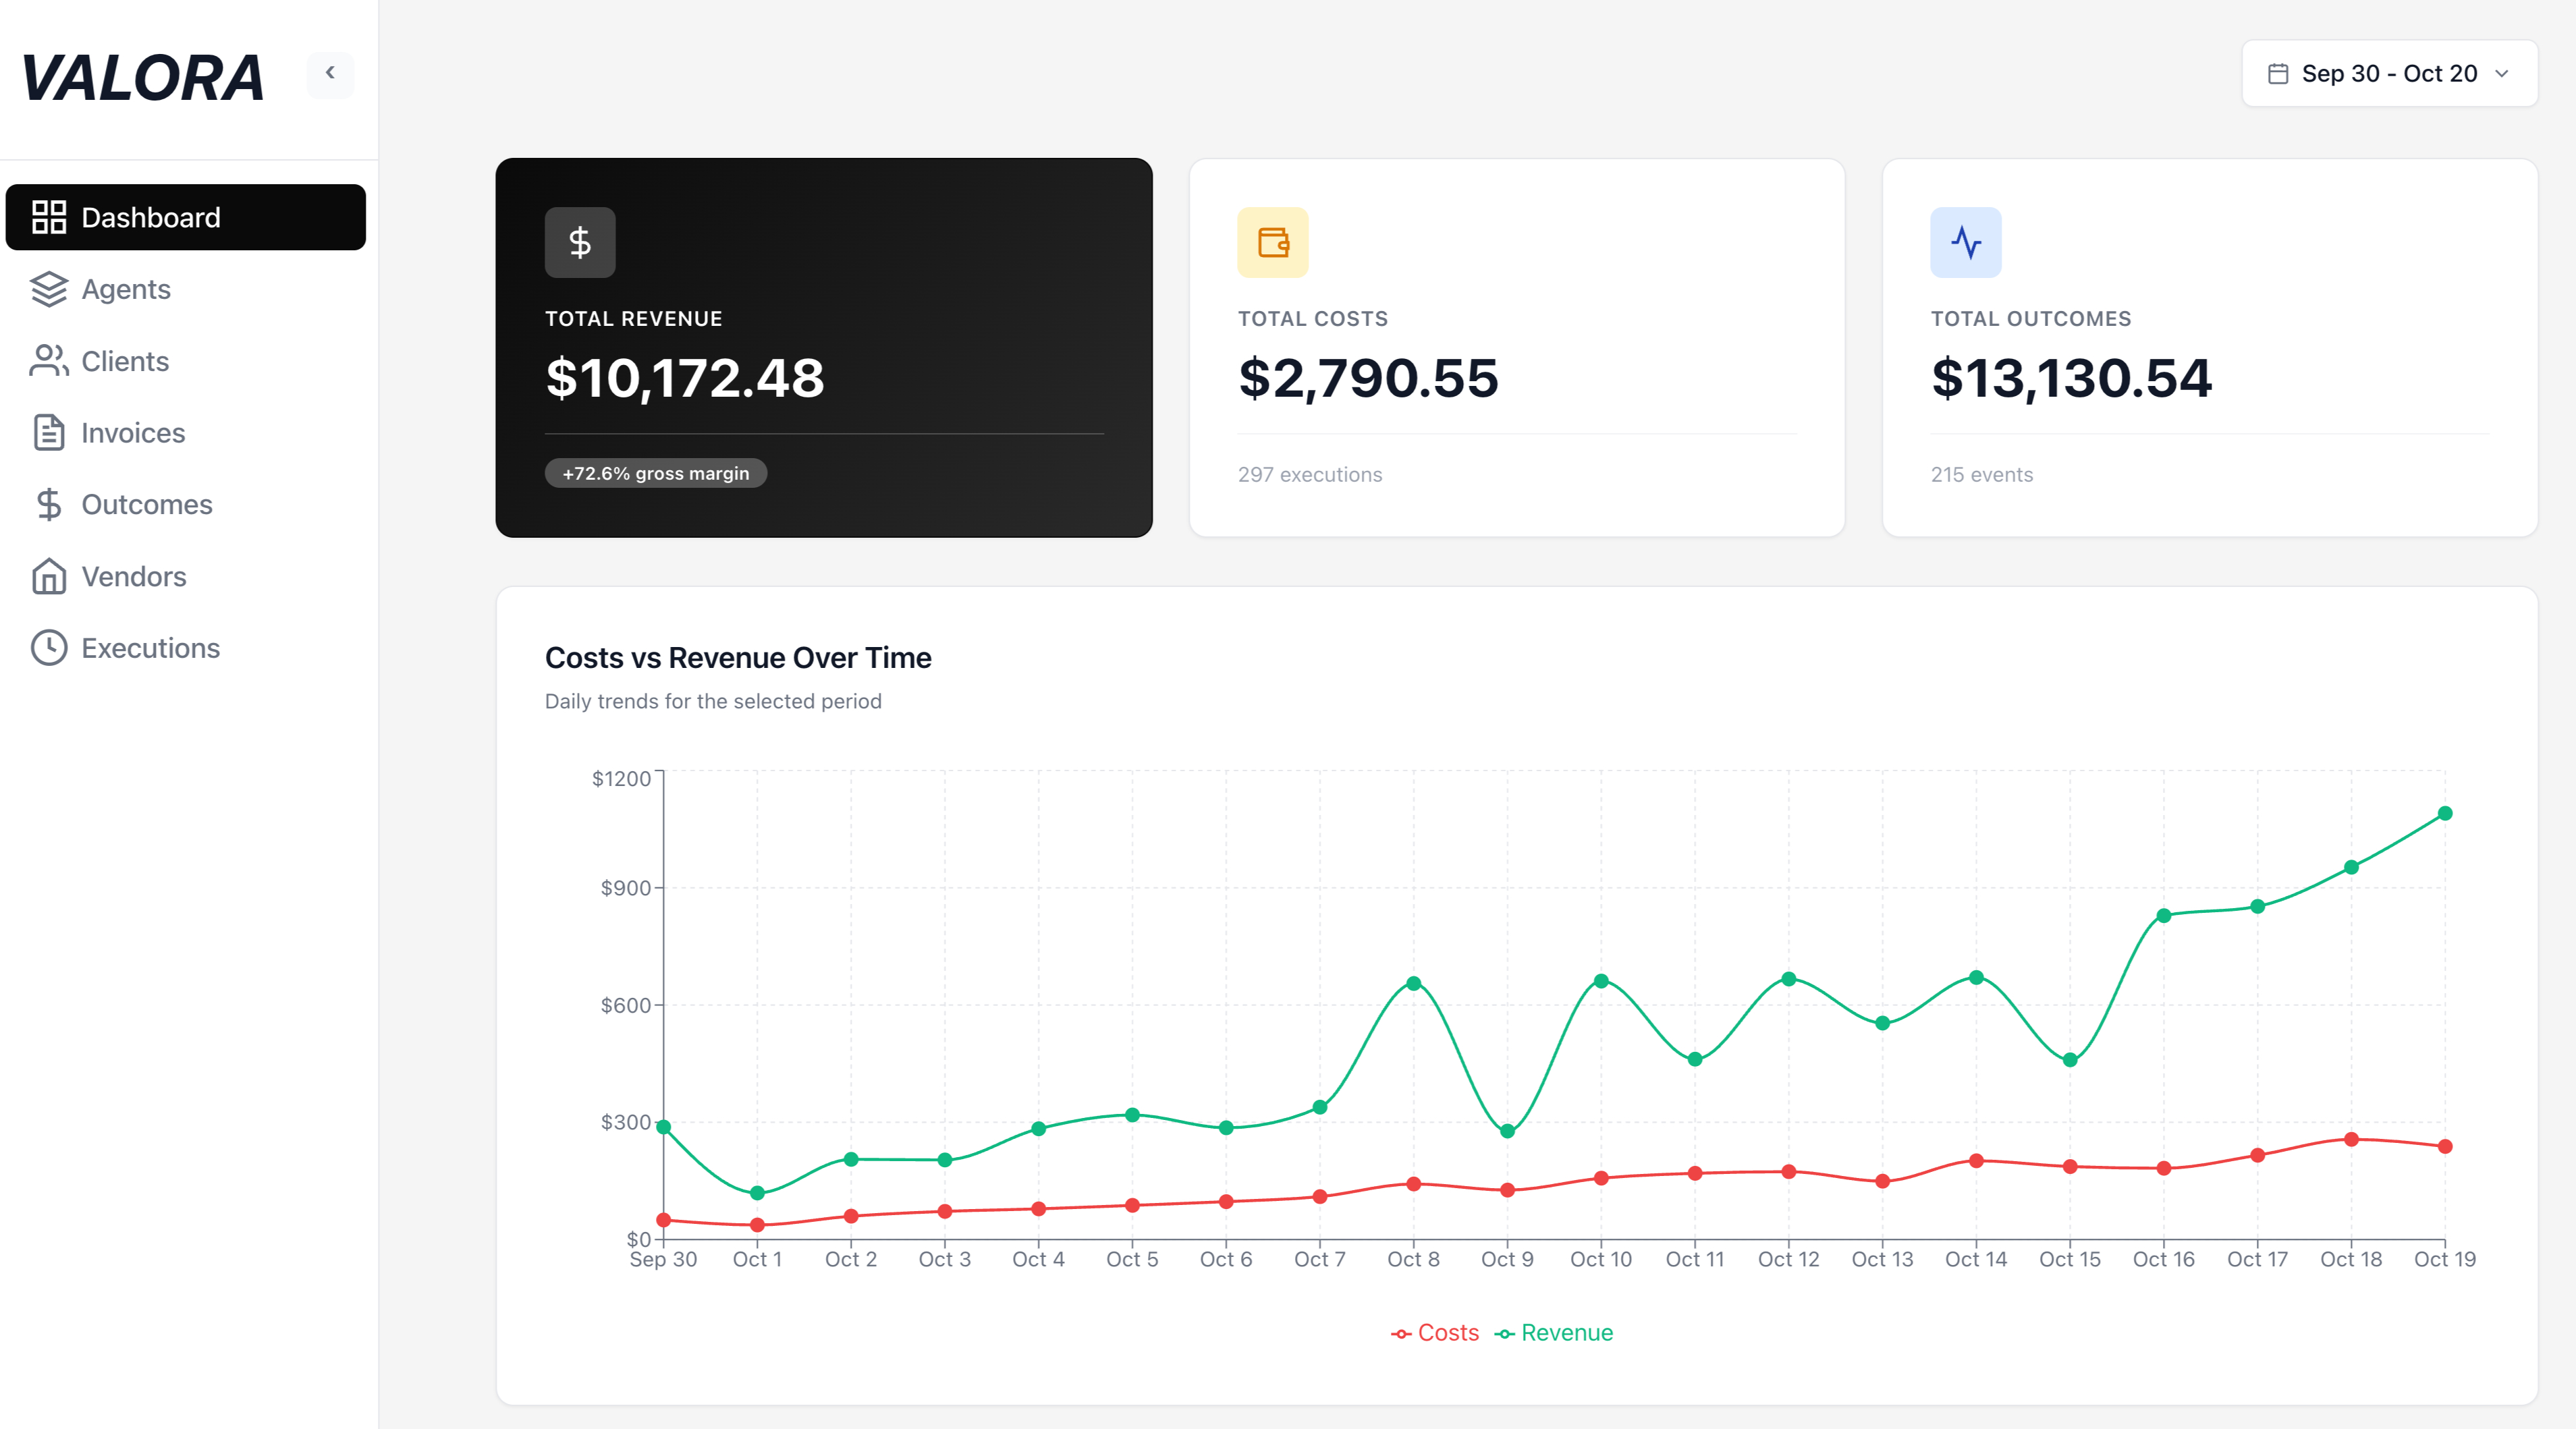Select the Vendors home icon
Screen dimensions: 2576x1429
[x=49, y=576]
